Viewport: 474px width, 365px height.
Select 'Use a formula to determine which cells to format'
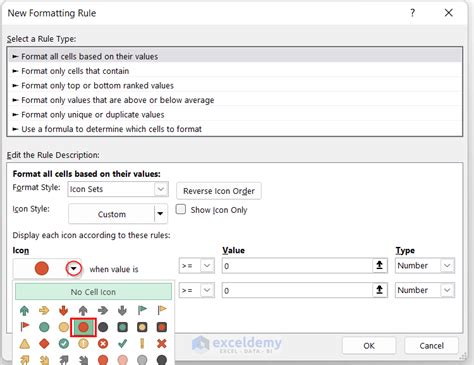(235, 129)
